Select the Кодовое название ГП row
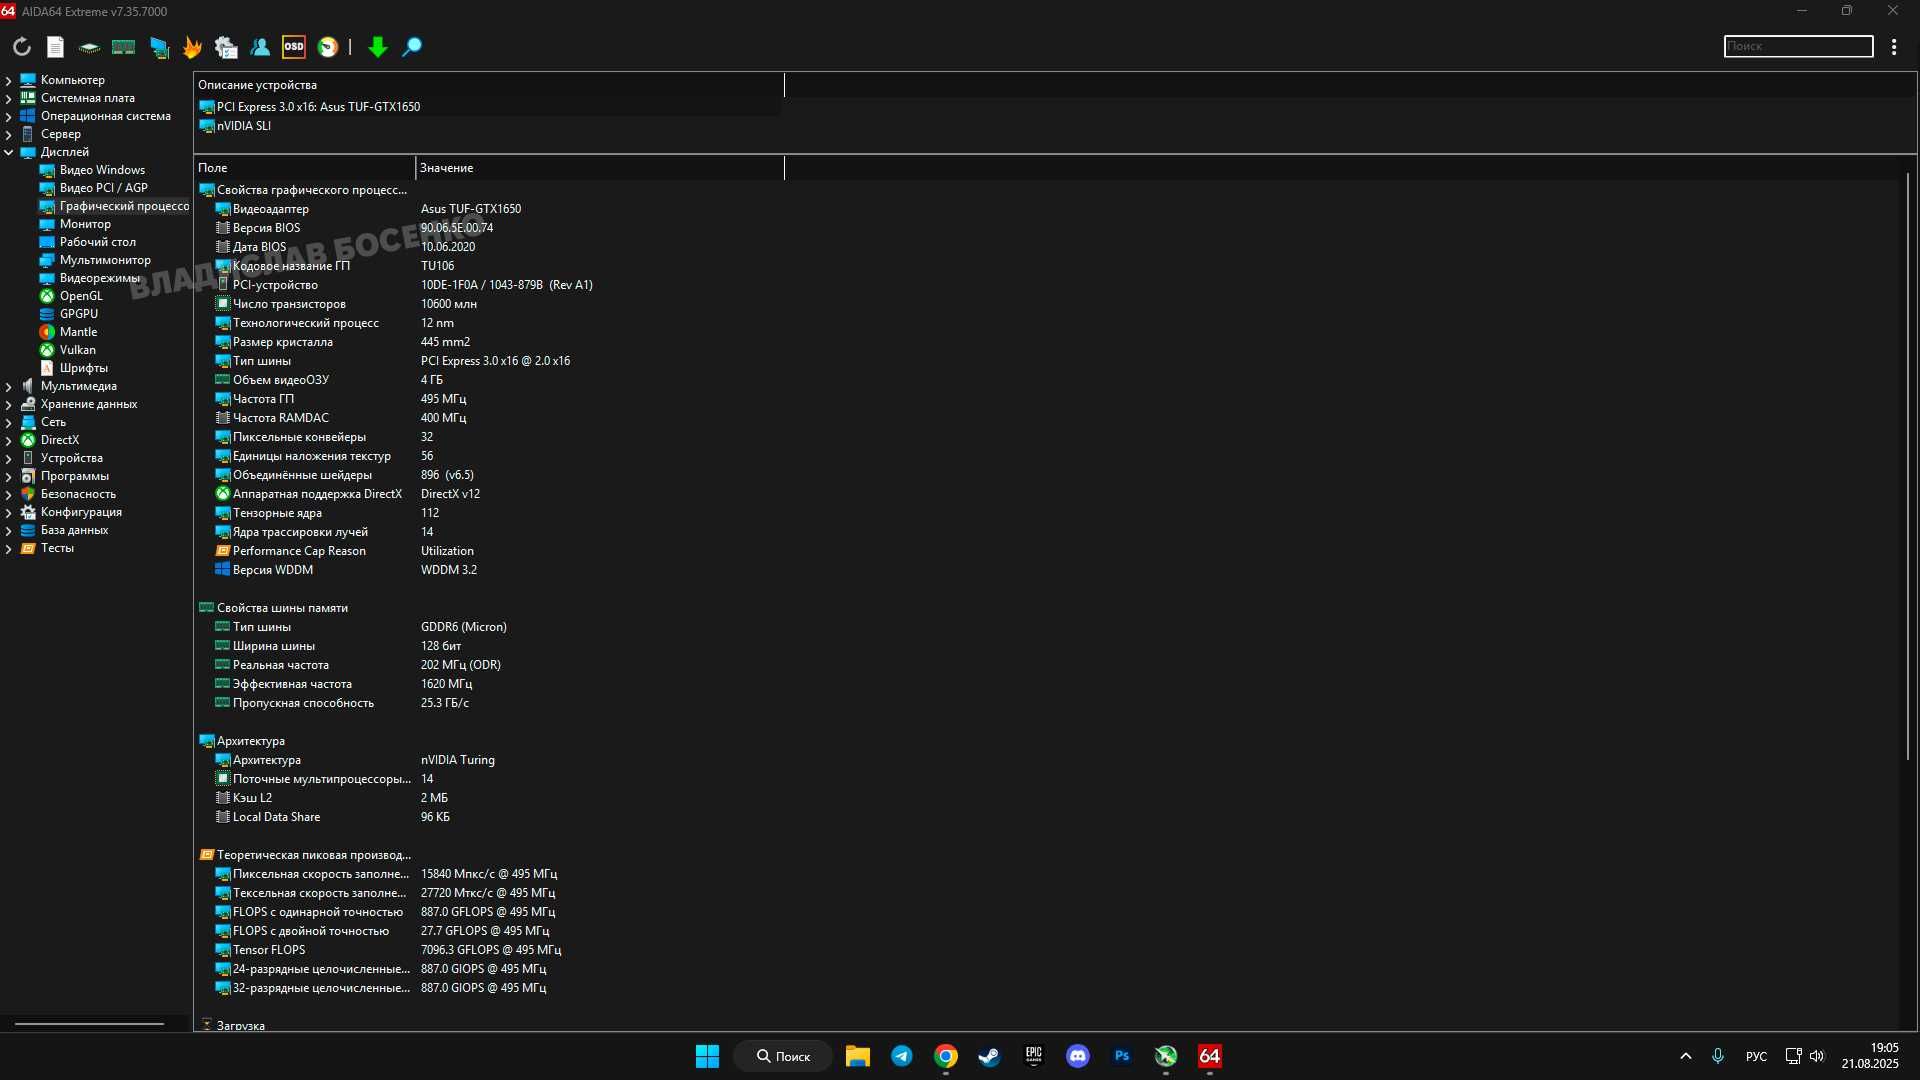 click(x=488, y=266)
